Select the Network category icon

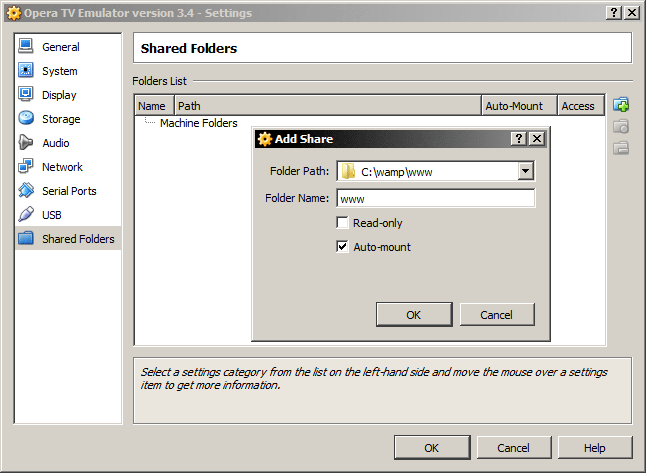tap(26, 166)
